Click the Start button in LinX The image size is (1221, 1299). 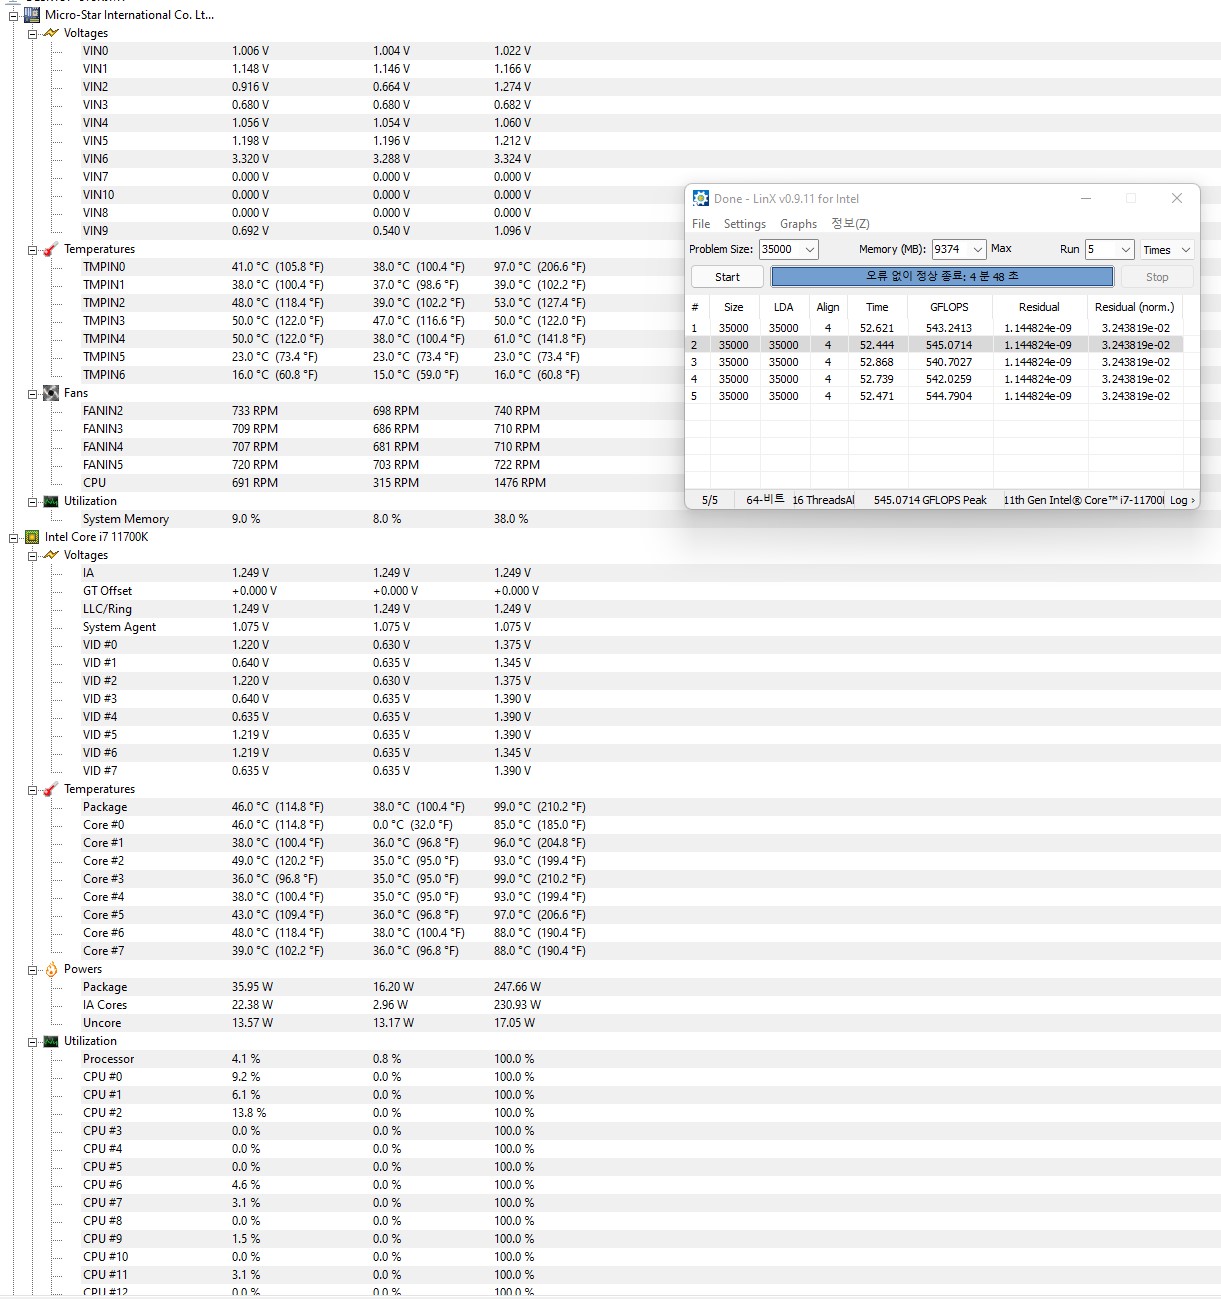(727, 277)
